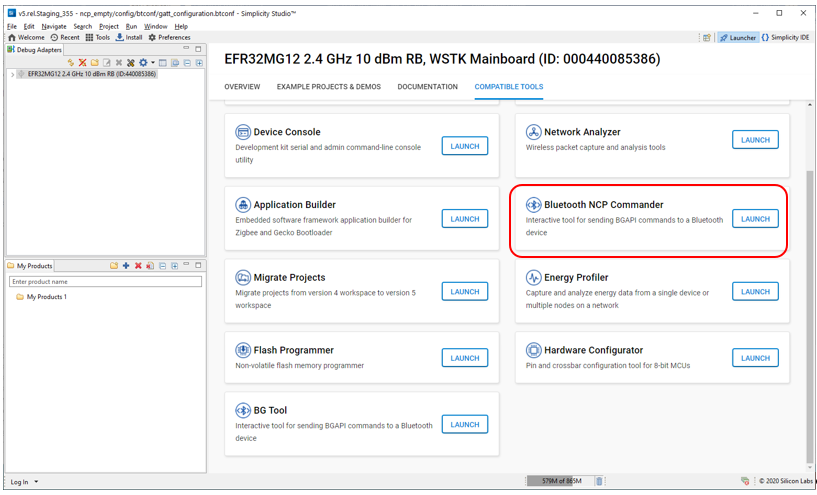Image resolution: width=817 pixels, height=495 pixels.
Task: Select EFR32MG12 2.4 GHz 10 dBm RB device
Action: click(x=92, y=74)
